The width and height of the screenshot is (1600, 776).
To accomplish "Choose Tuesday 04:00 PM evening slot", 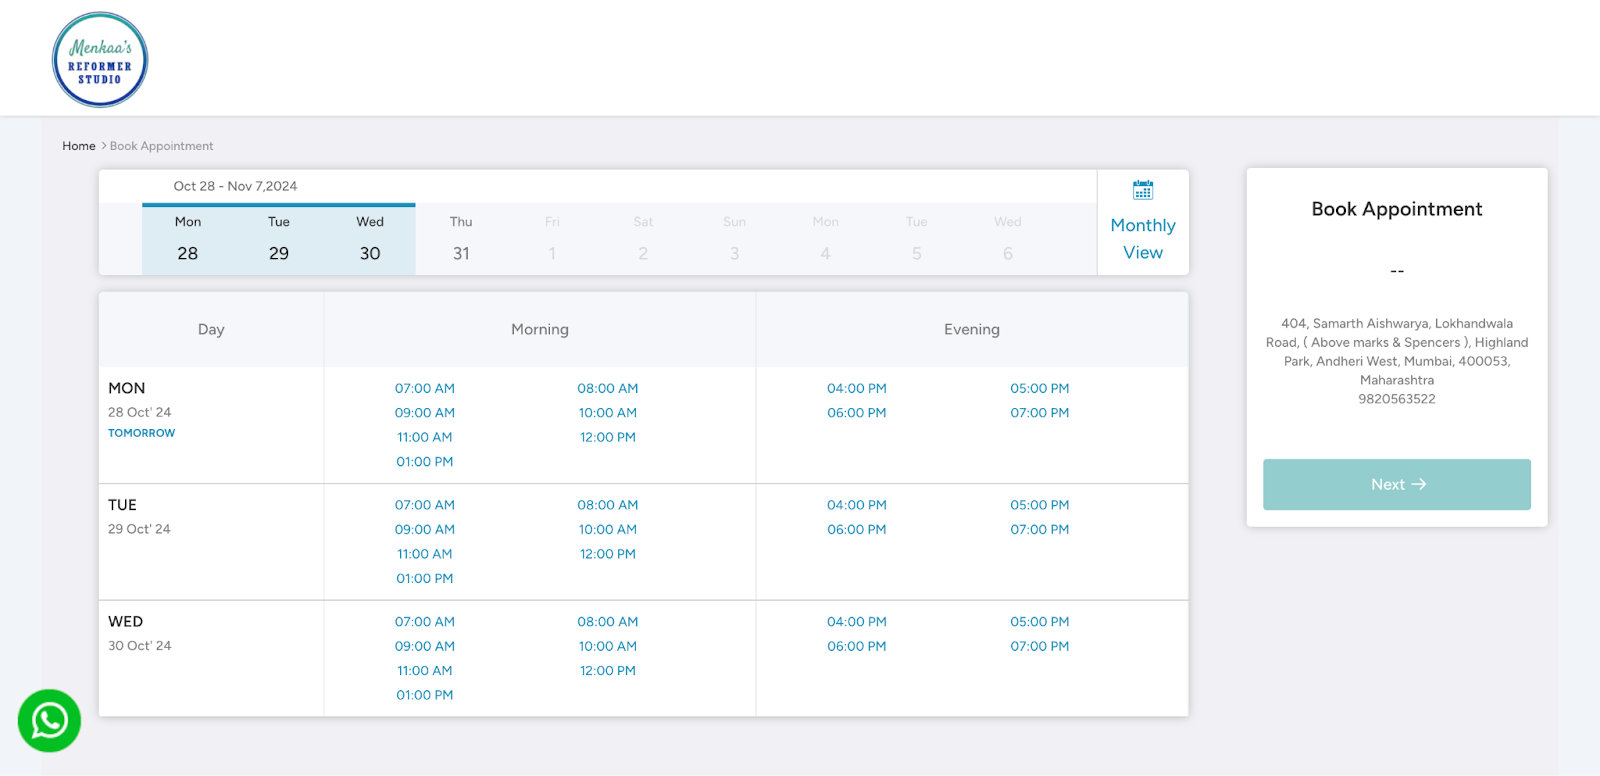I will point(856,505).
